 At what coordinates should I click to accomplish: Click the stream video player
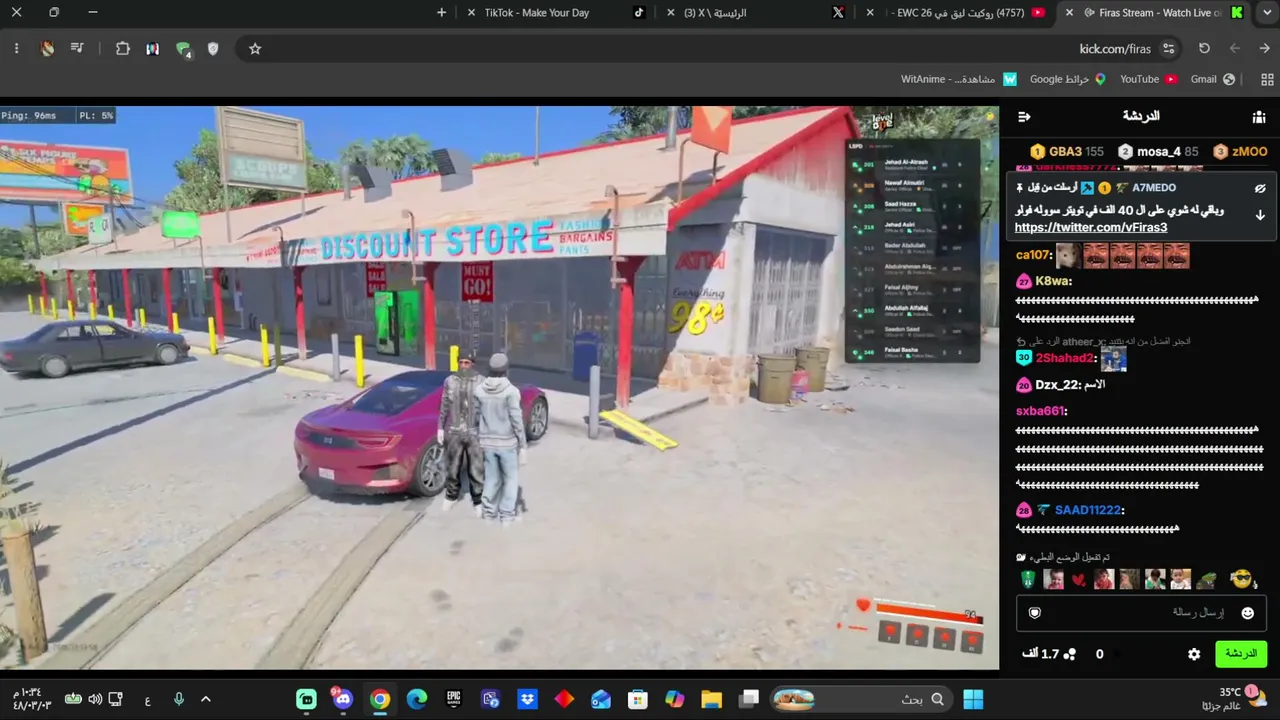[499, 387]
